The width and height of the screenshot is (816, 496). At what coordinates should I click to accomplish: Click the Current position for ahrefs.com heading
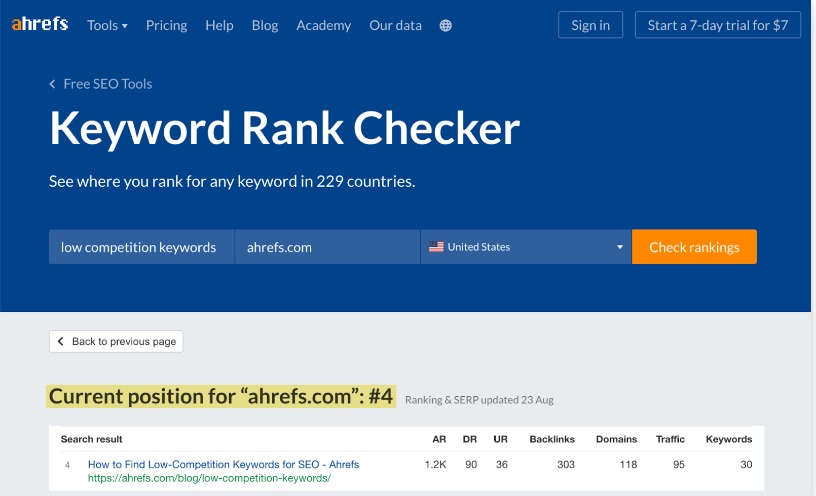pyautogui.click(x=221, y=397)
